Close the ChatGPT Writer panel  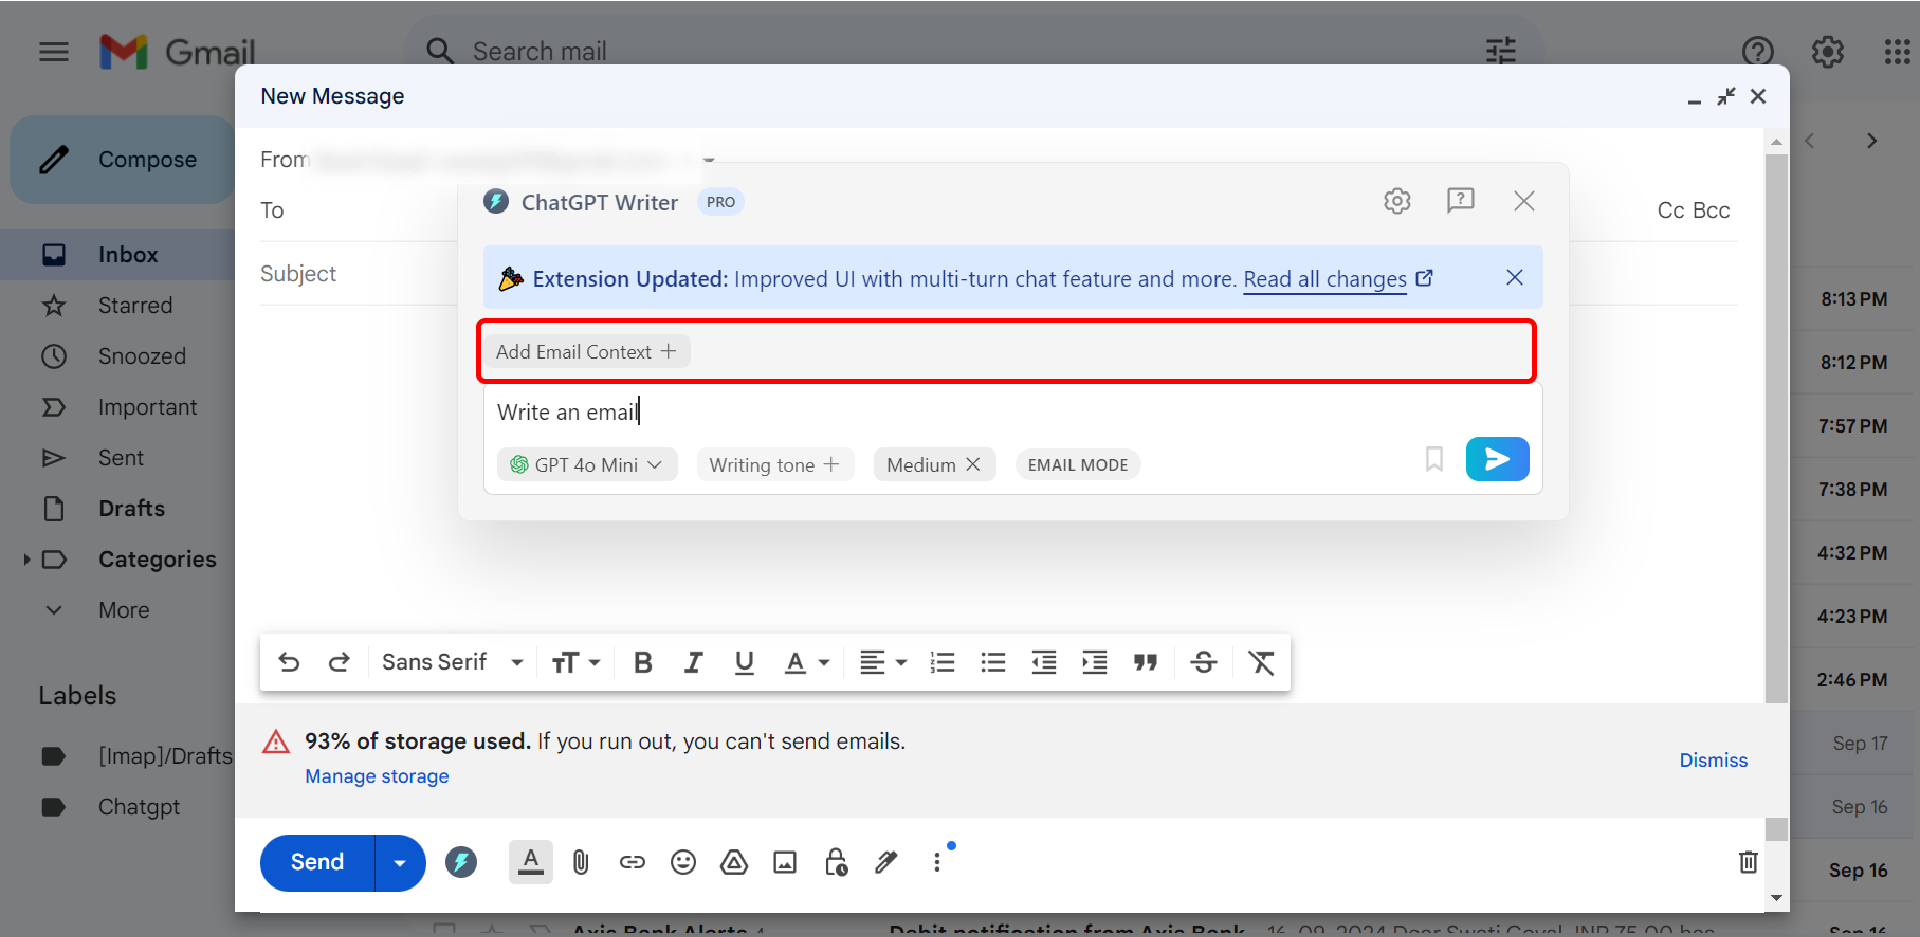click(x=1524, y=201)
